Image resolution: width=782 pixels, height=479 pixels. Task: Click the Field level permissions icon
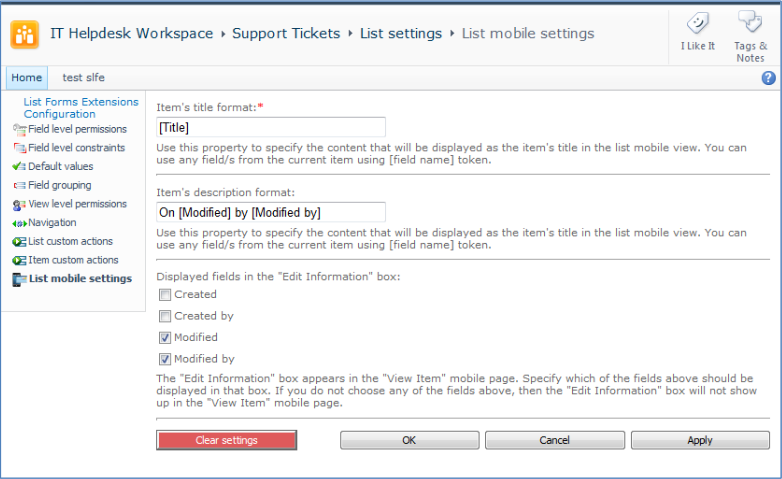point(19,130)
